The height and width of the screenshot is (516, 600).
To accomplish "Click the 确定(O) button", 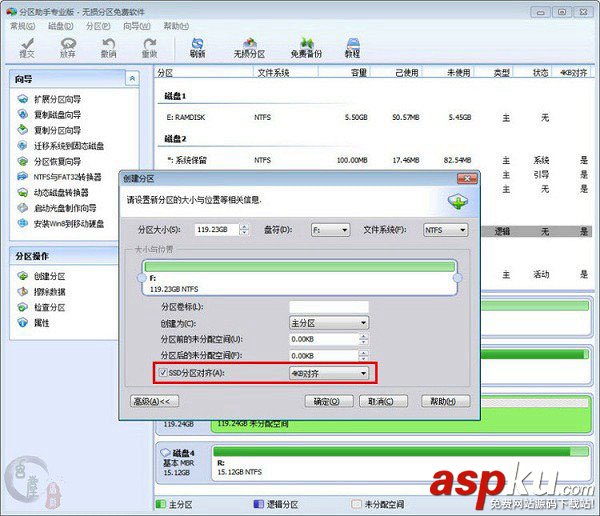I will pyautogui.click(x=329, y=401).
